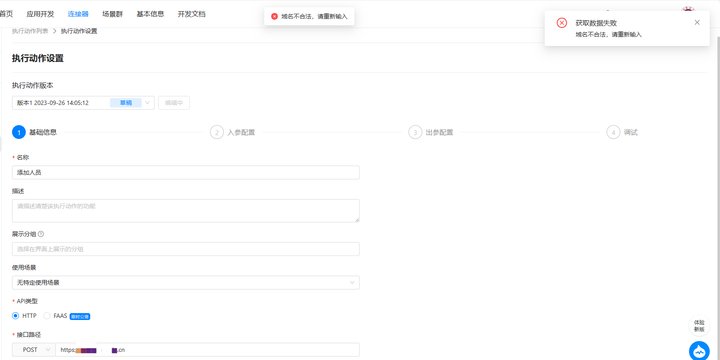Open the 展示分组 selection field
Screen dimensions: 720x360
[186, 249]
